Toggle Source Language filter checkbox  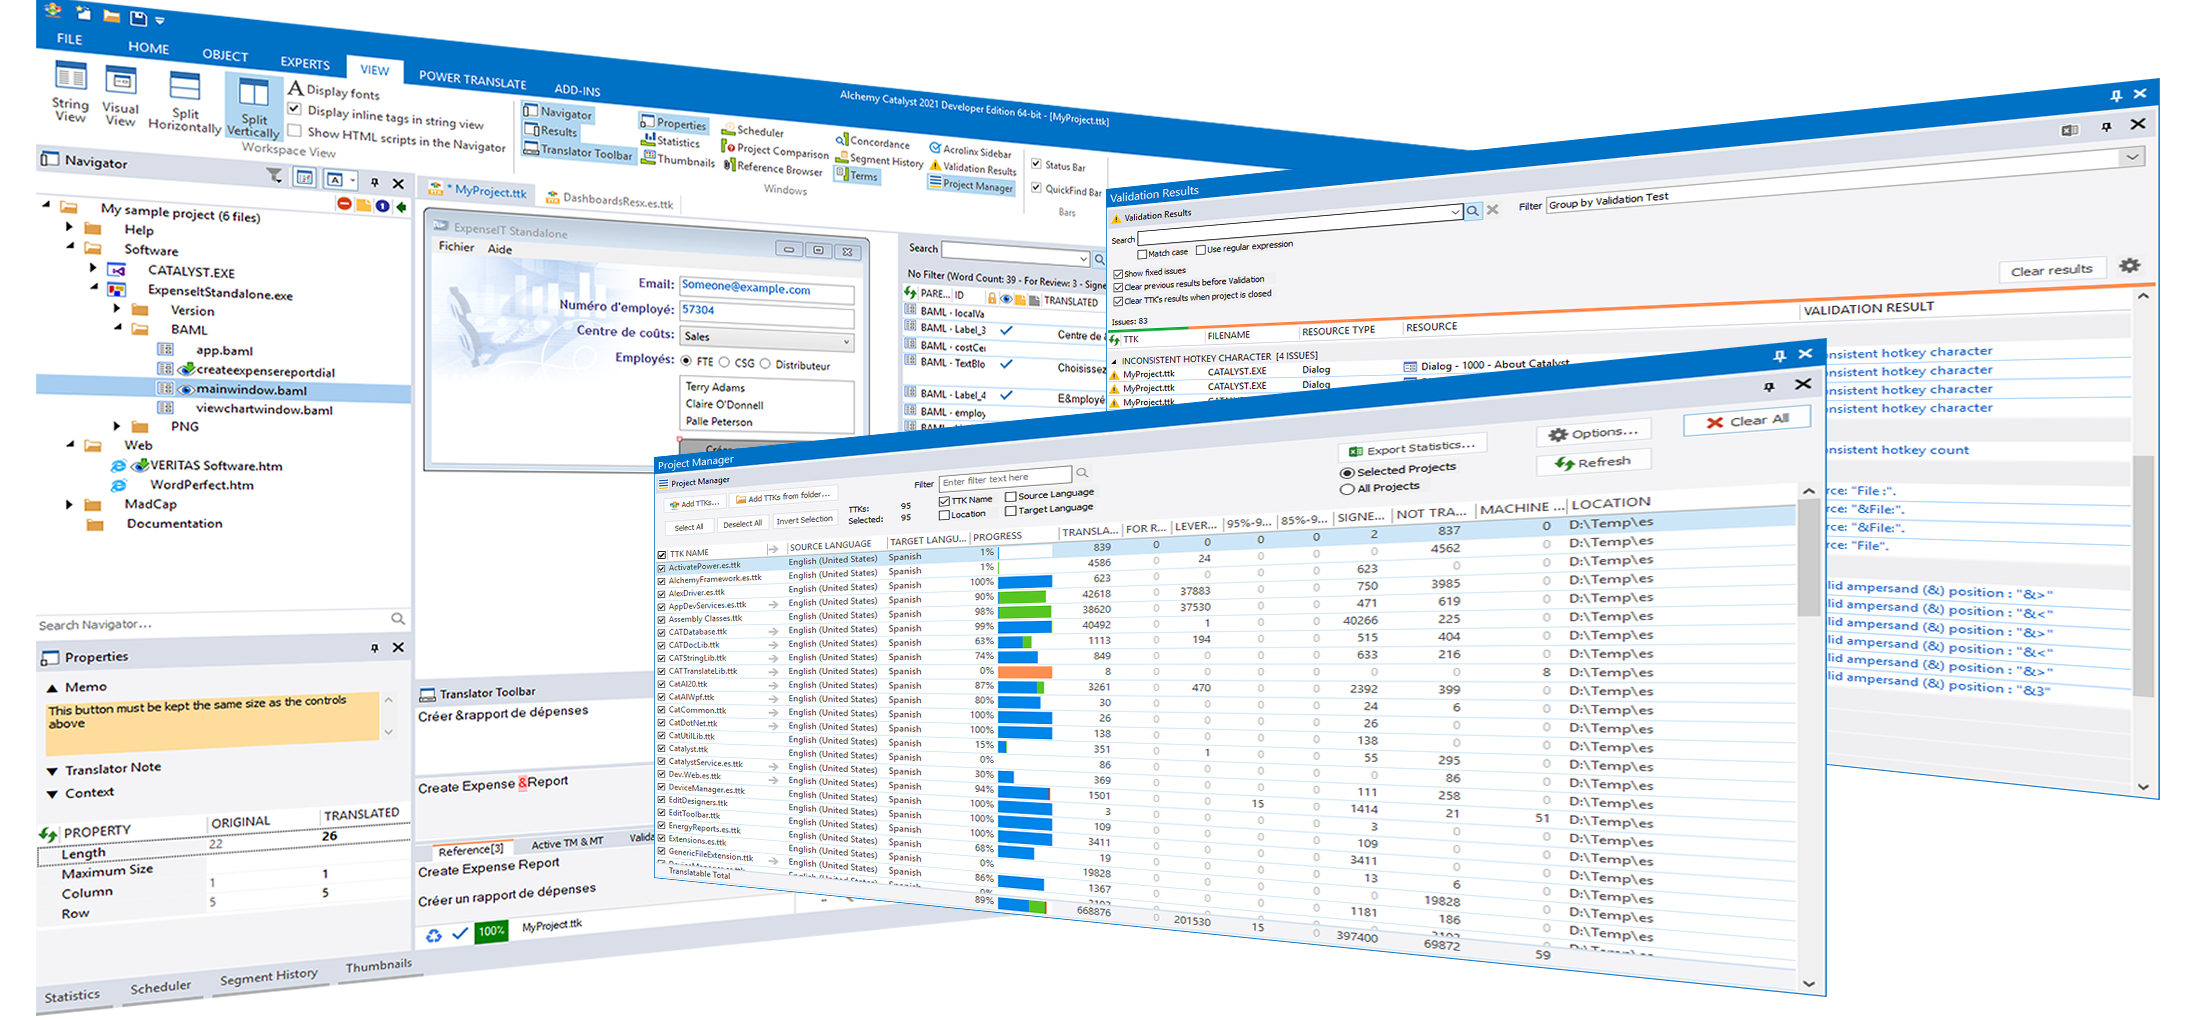1010,496
